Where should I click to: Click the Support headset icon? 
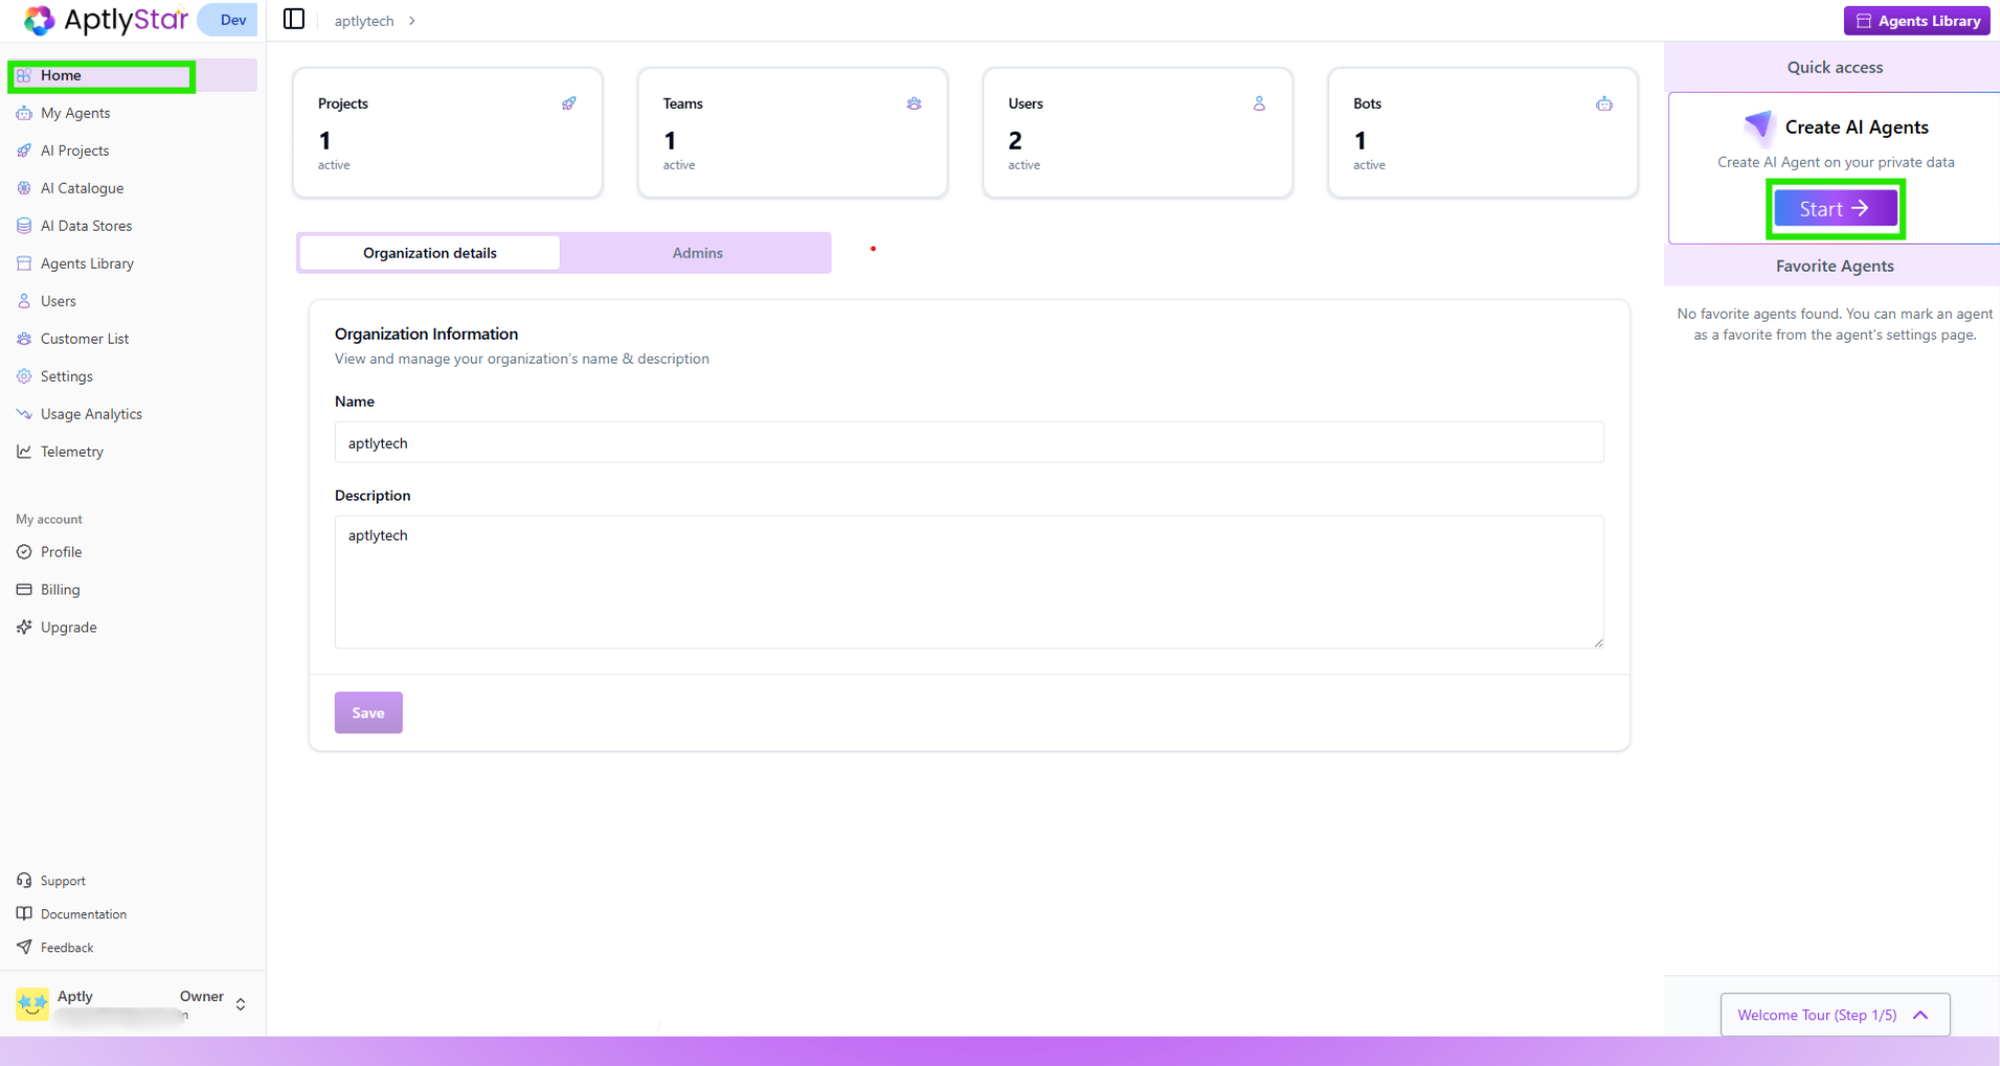pyautogui.click(x=24, y=880)
